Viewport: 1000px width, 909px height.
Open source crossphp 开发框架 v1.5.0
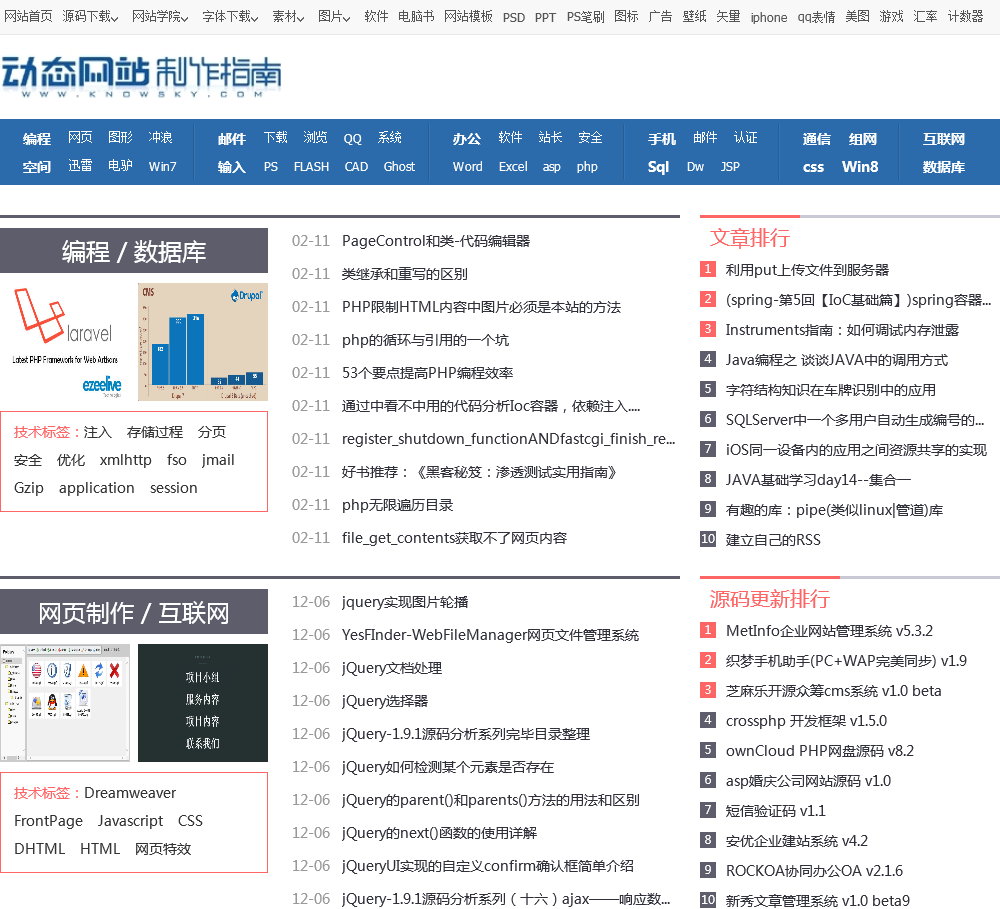[x=806, y=721]
